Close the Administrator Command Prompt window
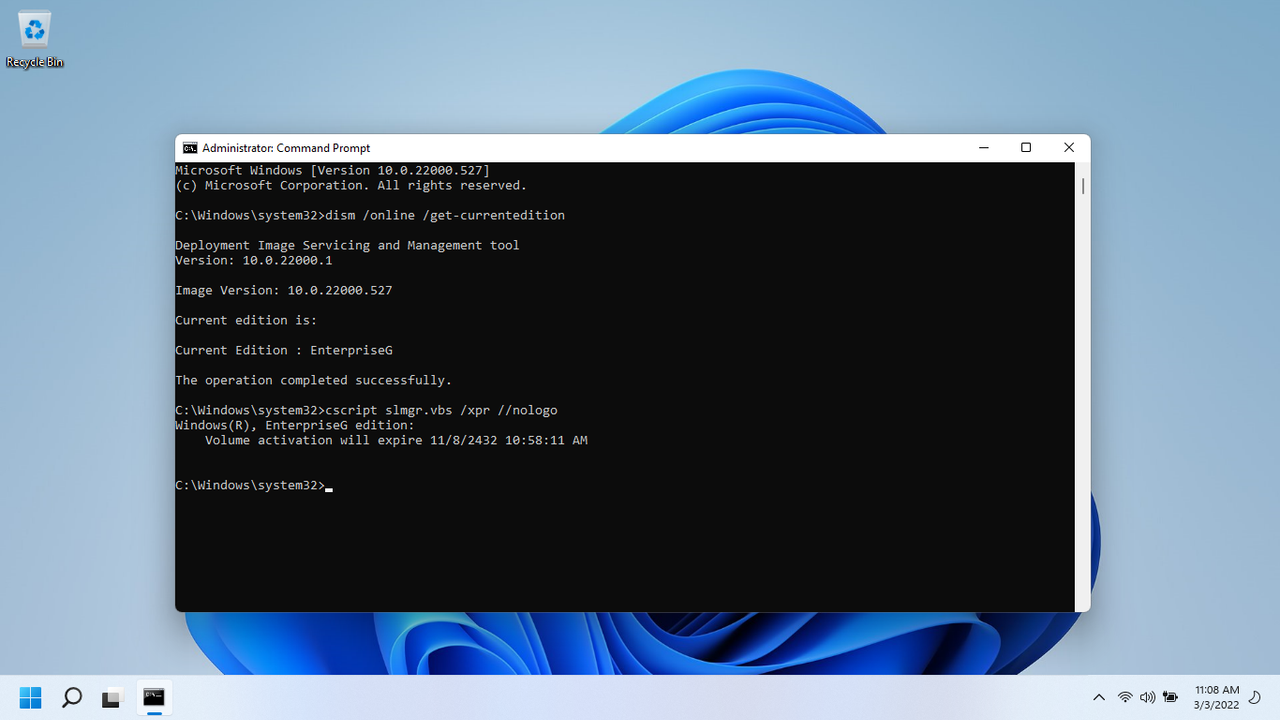Screen dimensions: 1280x720 [x=1069, y=148]
